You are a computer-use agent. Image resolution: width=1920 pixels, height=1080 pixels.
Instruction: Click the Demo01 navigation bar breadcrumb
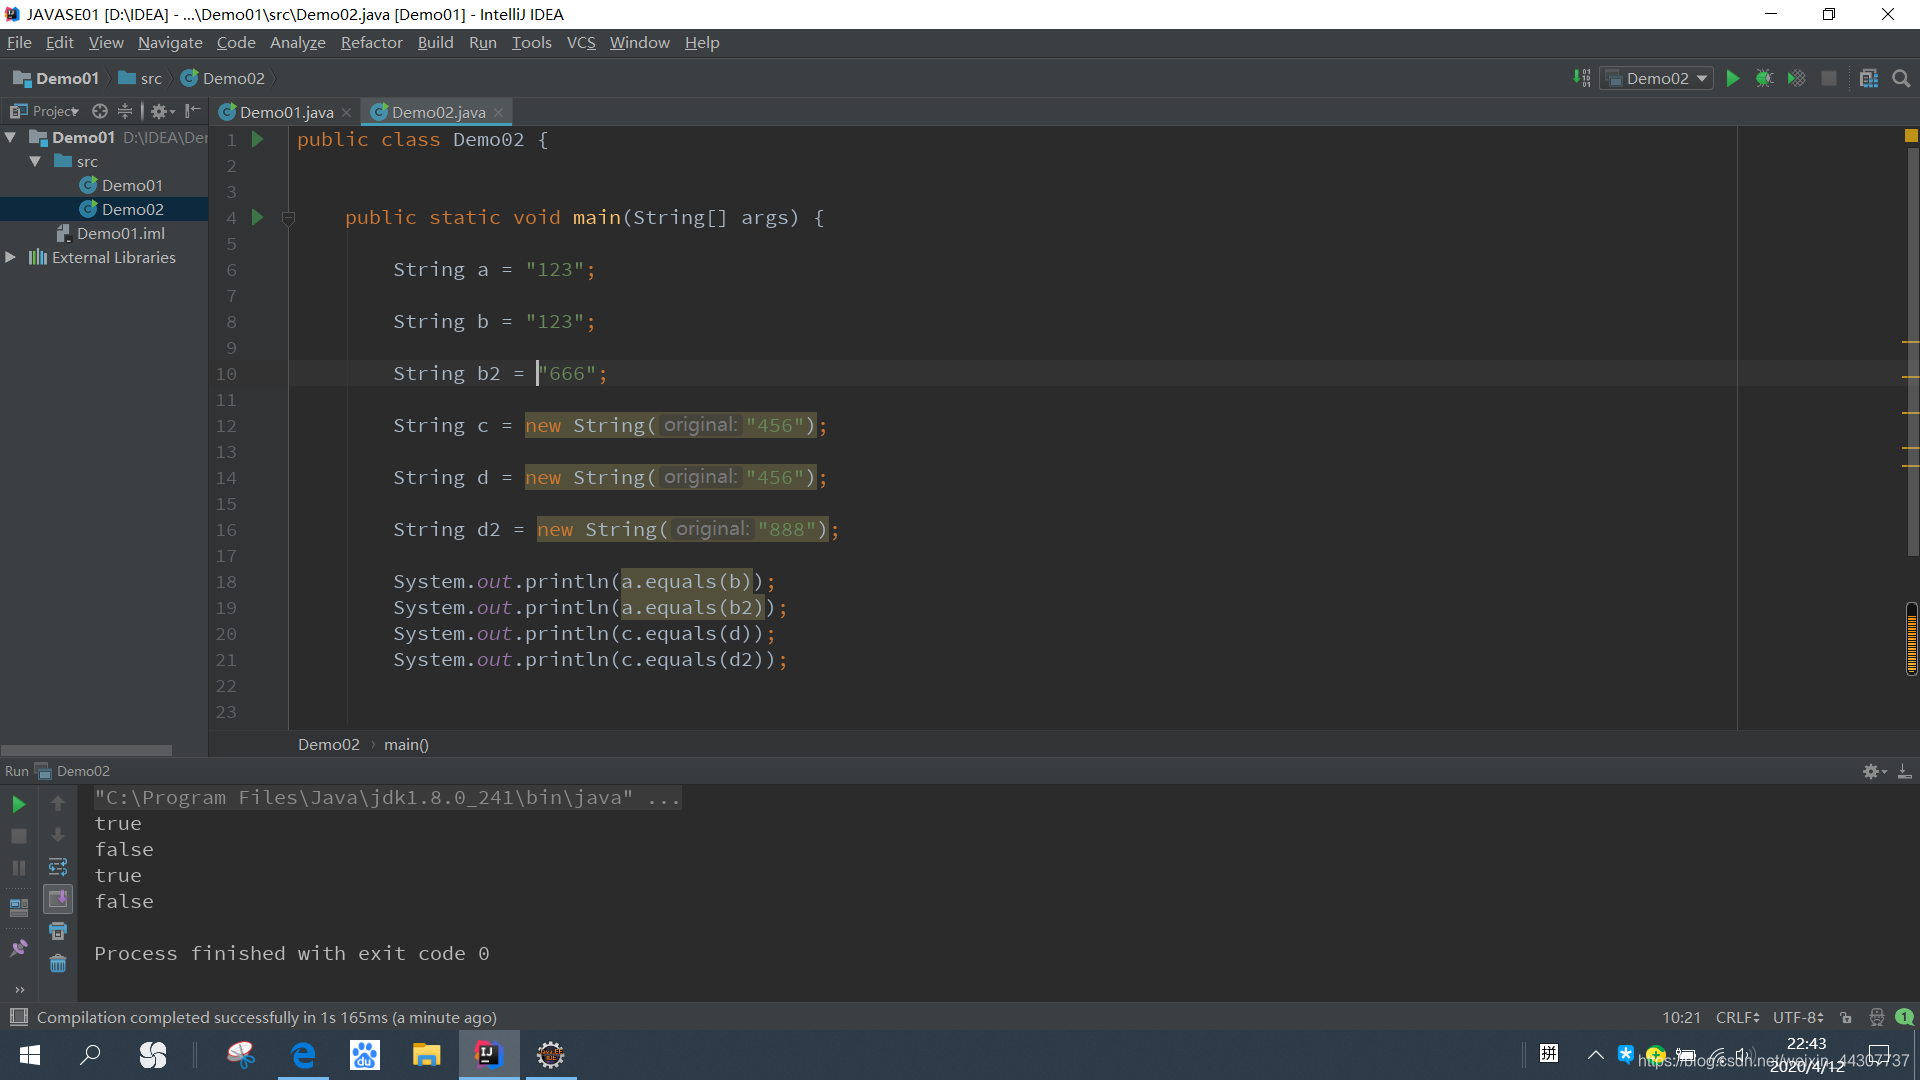[56, 78]
